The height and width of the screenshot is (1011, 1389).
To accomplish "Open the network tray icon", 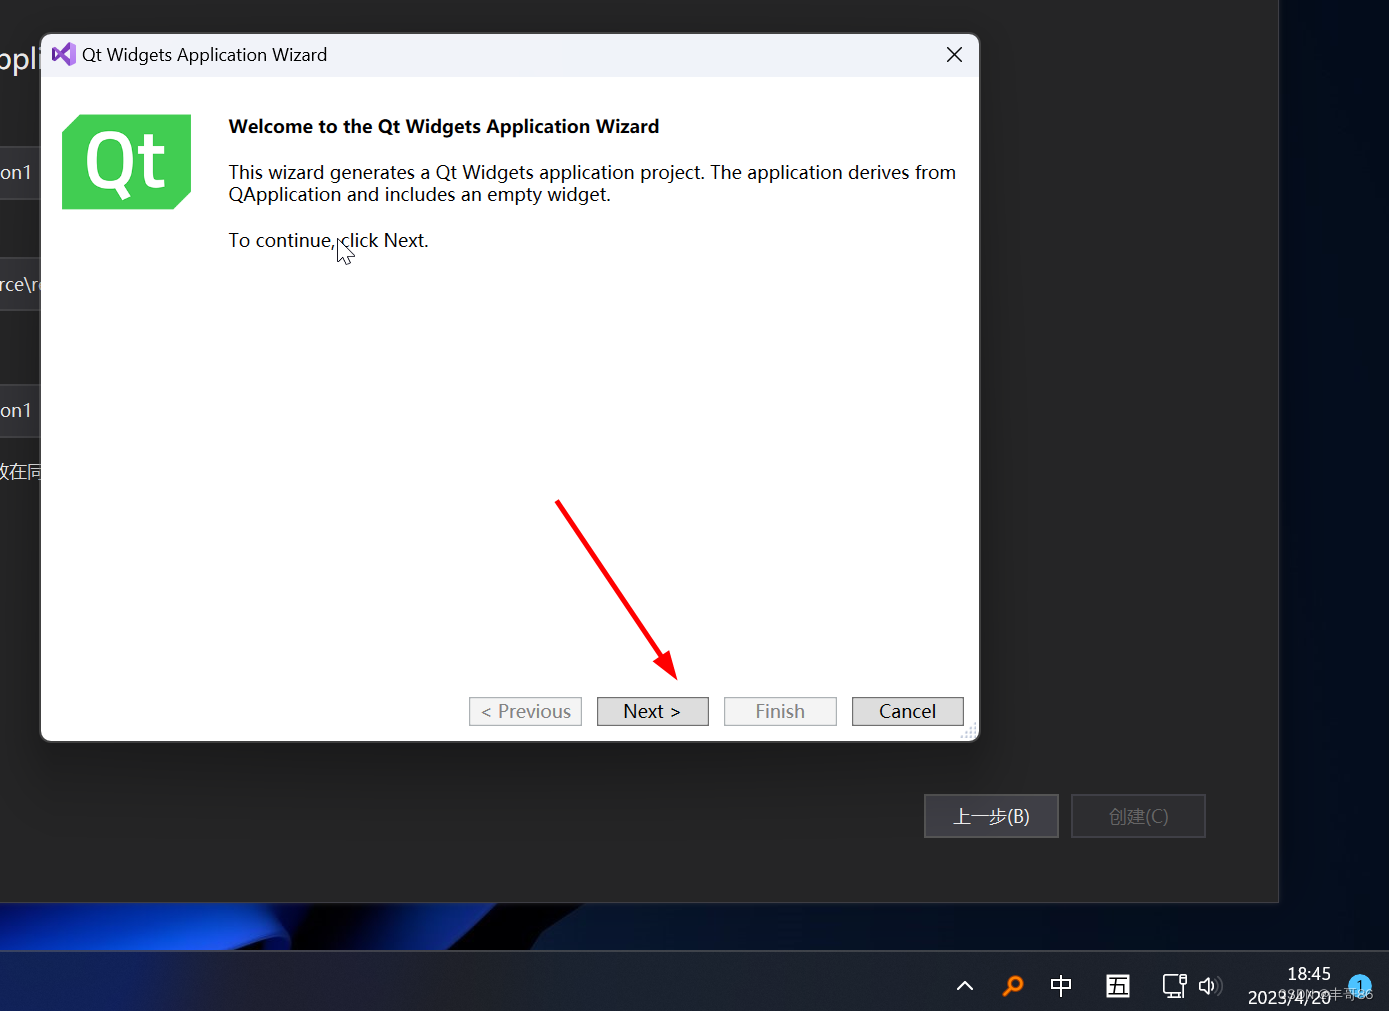I will (1174, 986).
